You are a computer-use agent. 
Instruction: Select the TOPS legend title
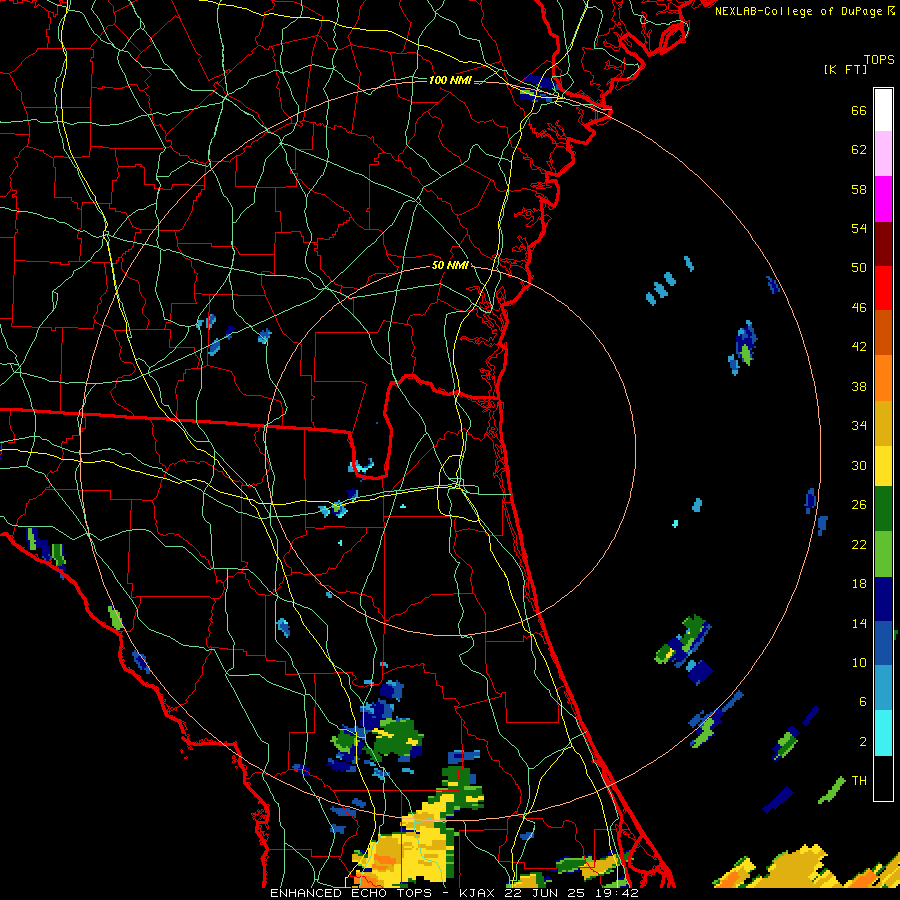[x=879, y=59]
